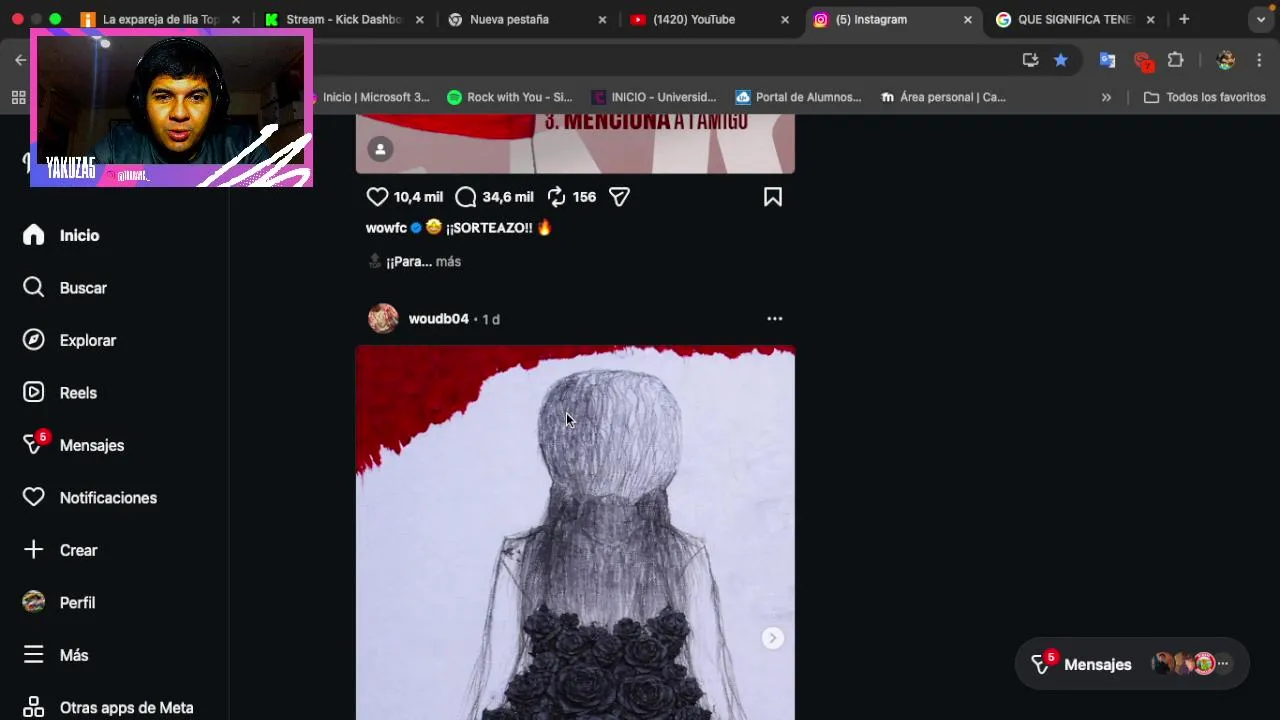
Task: Toggle the bookmark star for this page
Action: [1061, 60]
